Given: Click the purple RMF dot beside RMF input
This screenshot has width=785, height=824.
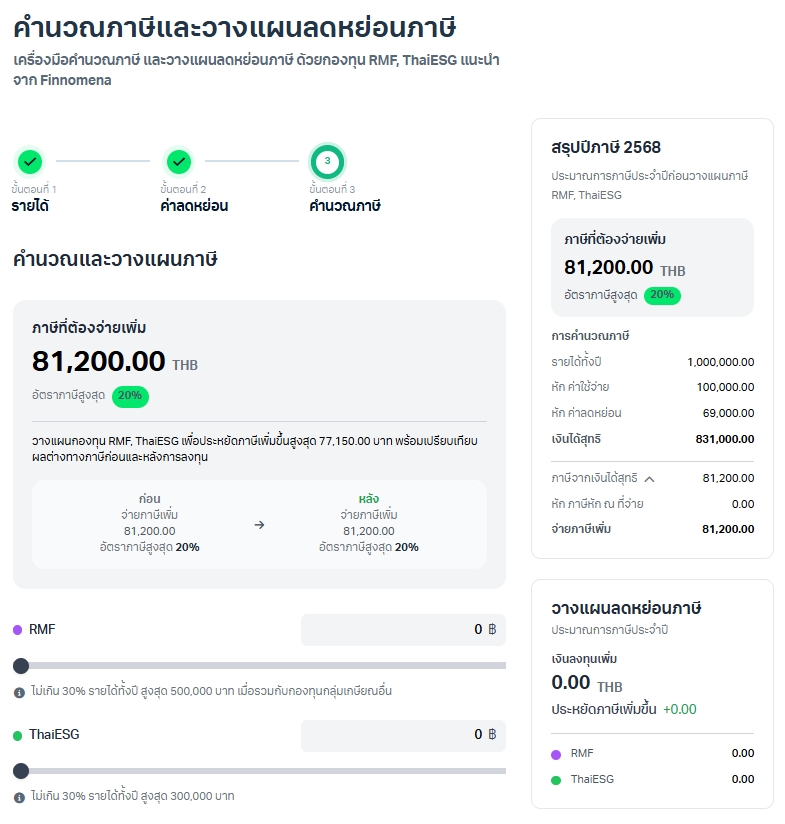Looking at the screenshot, I should (18, 630).
